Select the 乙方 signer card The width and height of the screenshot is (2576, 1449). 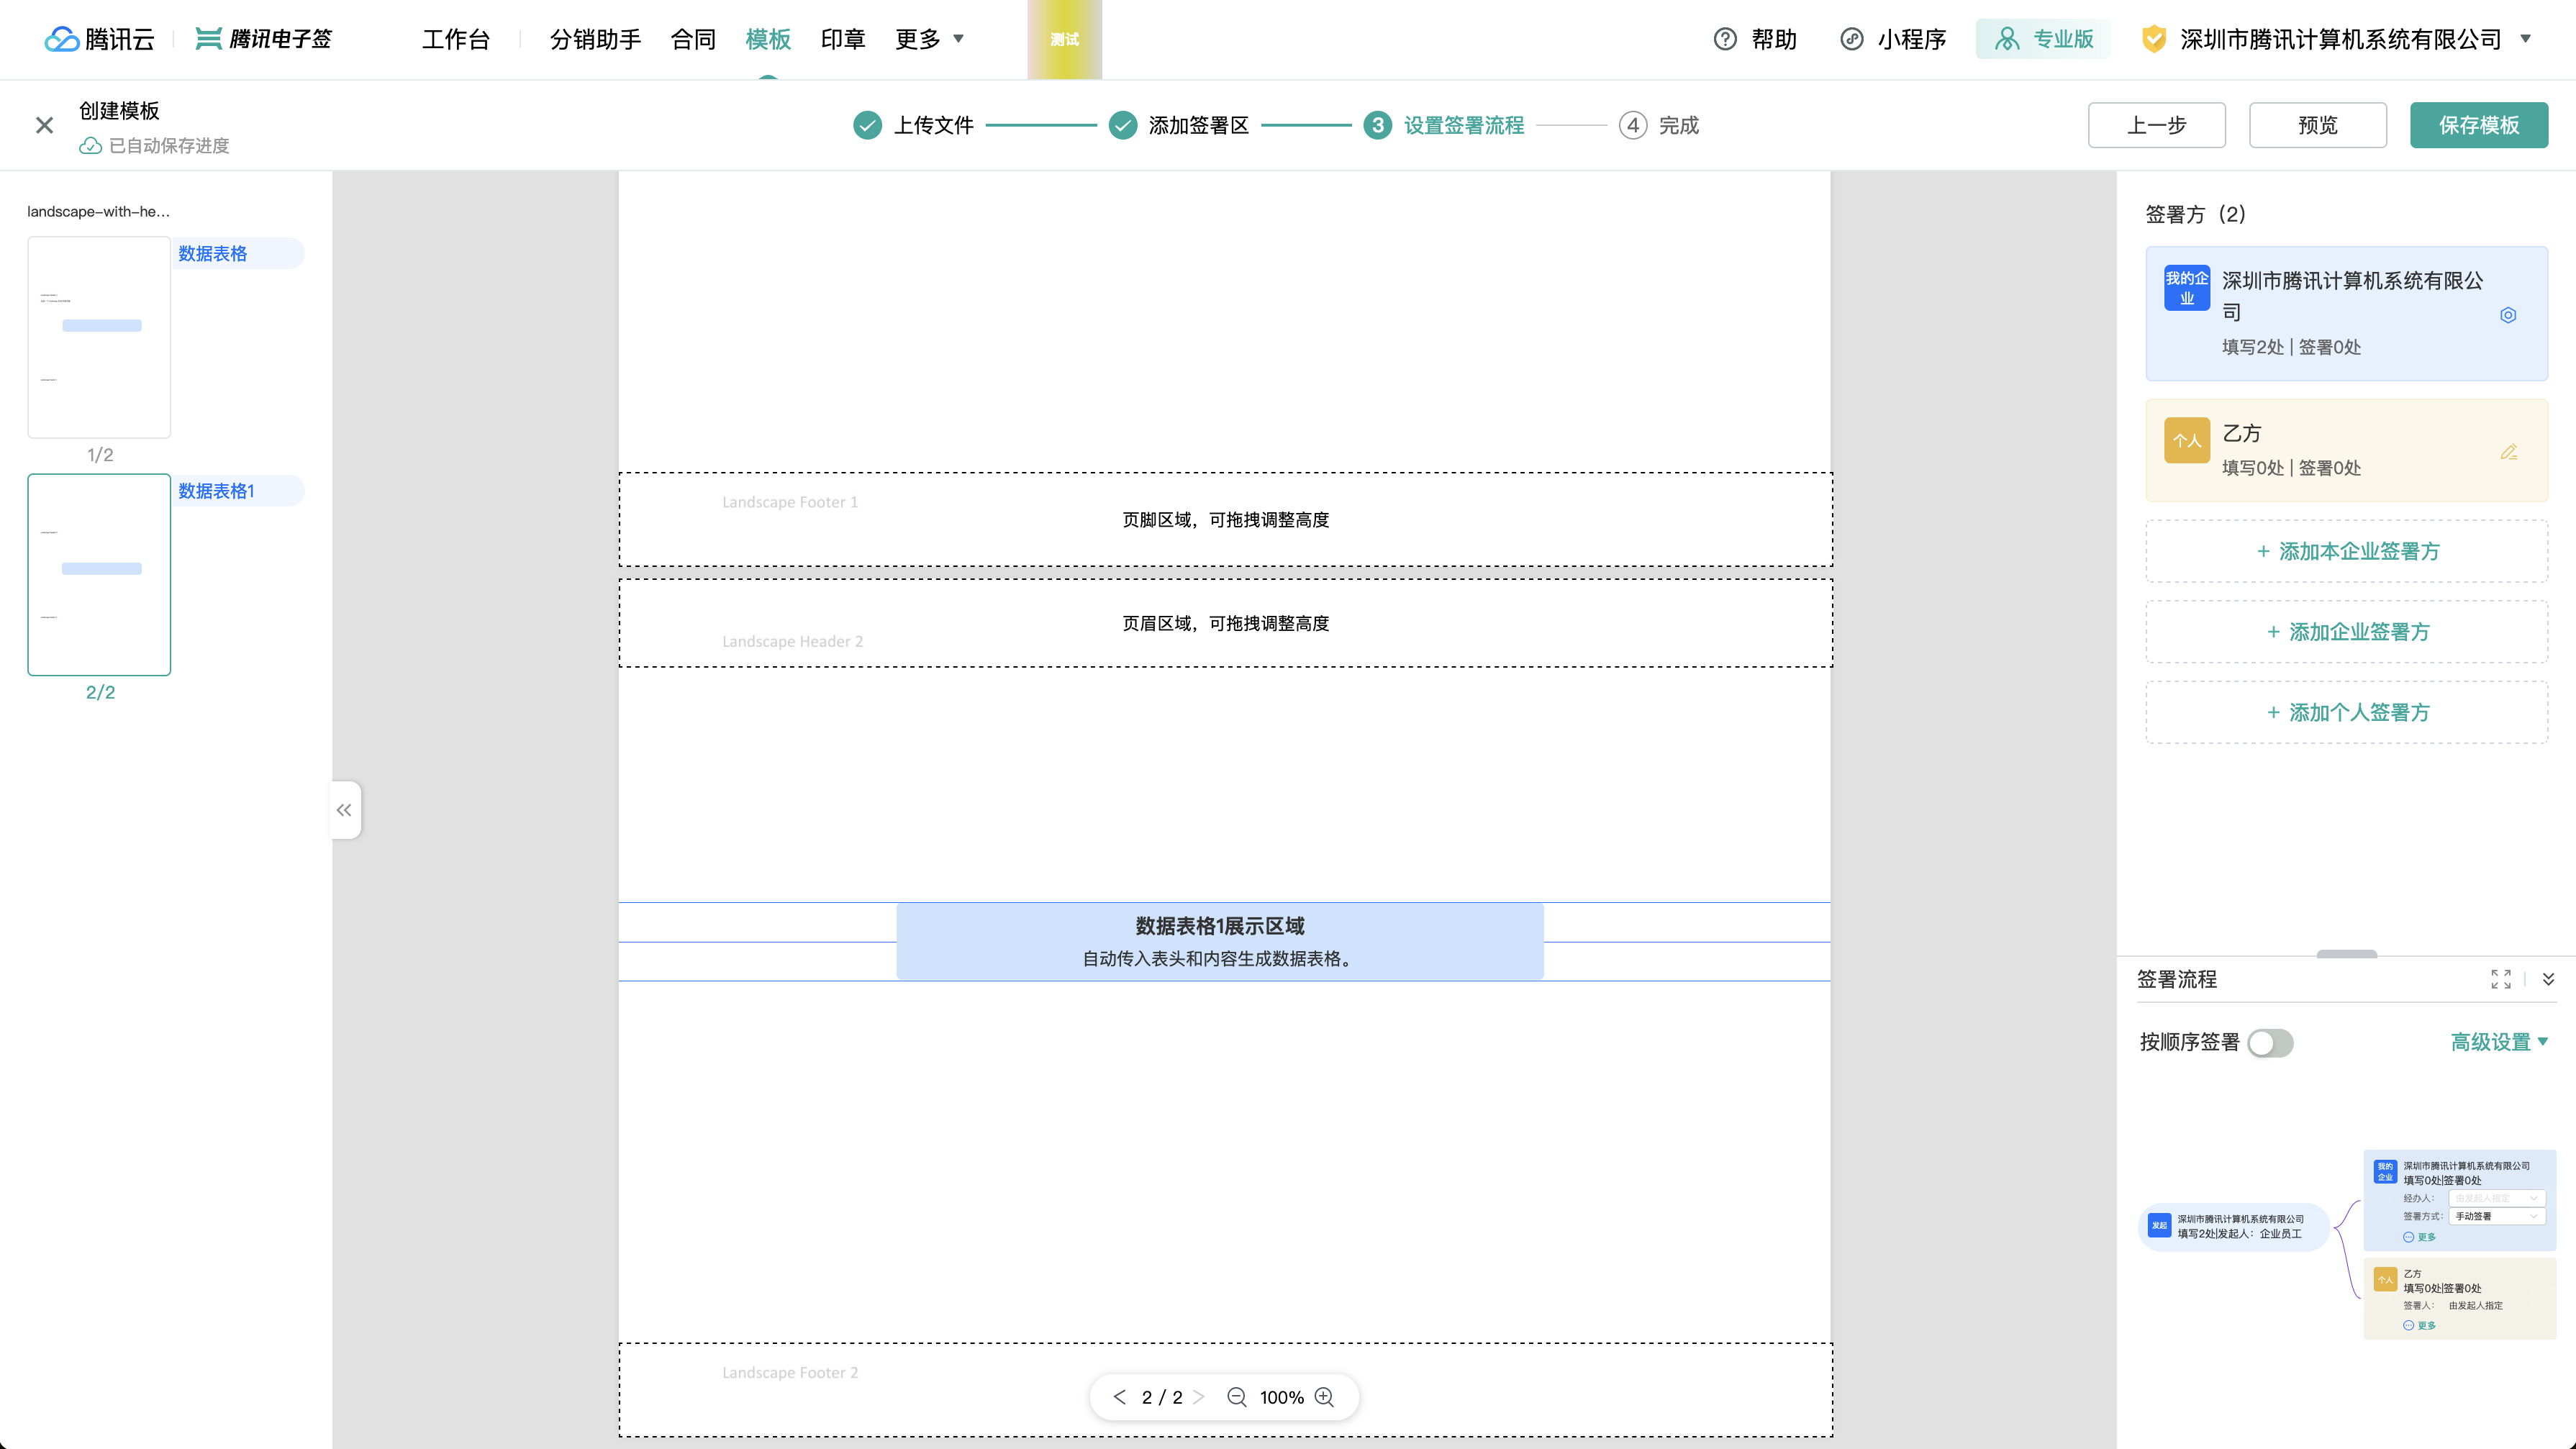2347,450
